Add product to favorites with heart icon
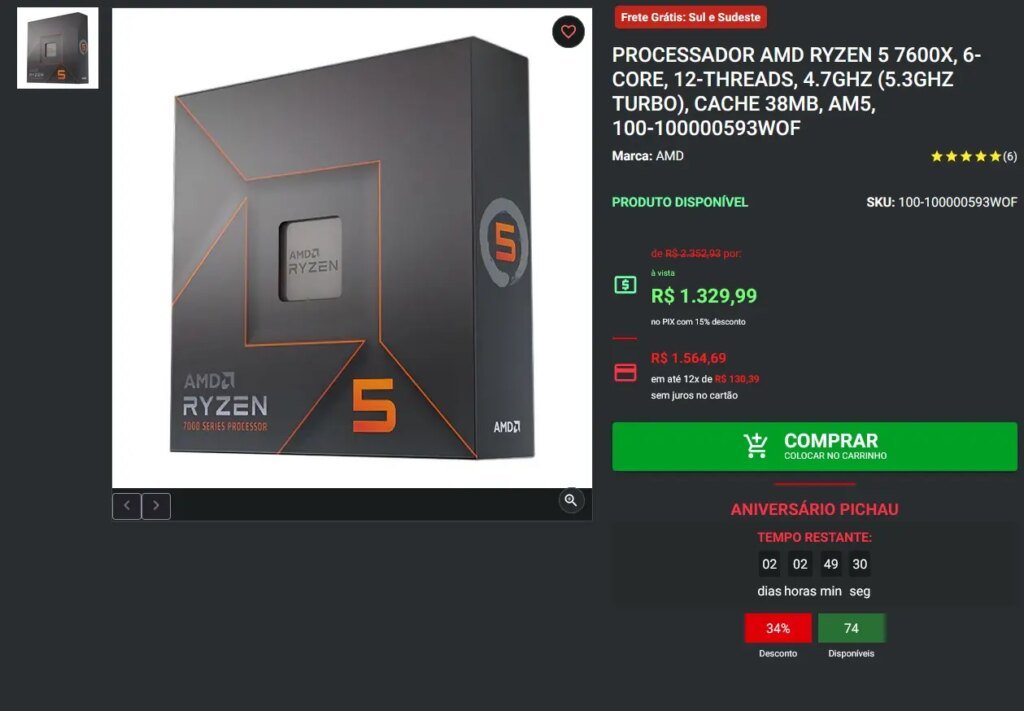The width and height of the screenshot is (1024, 711). tap(568, 31)
